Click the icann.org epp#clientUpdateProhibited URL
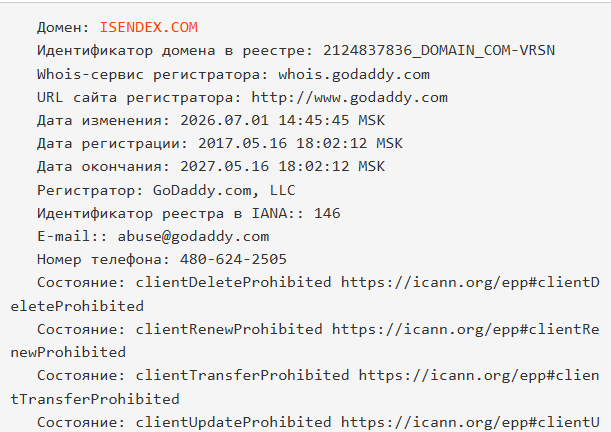The image size is (611, 432). [470, 422]
